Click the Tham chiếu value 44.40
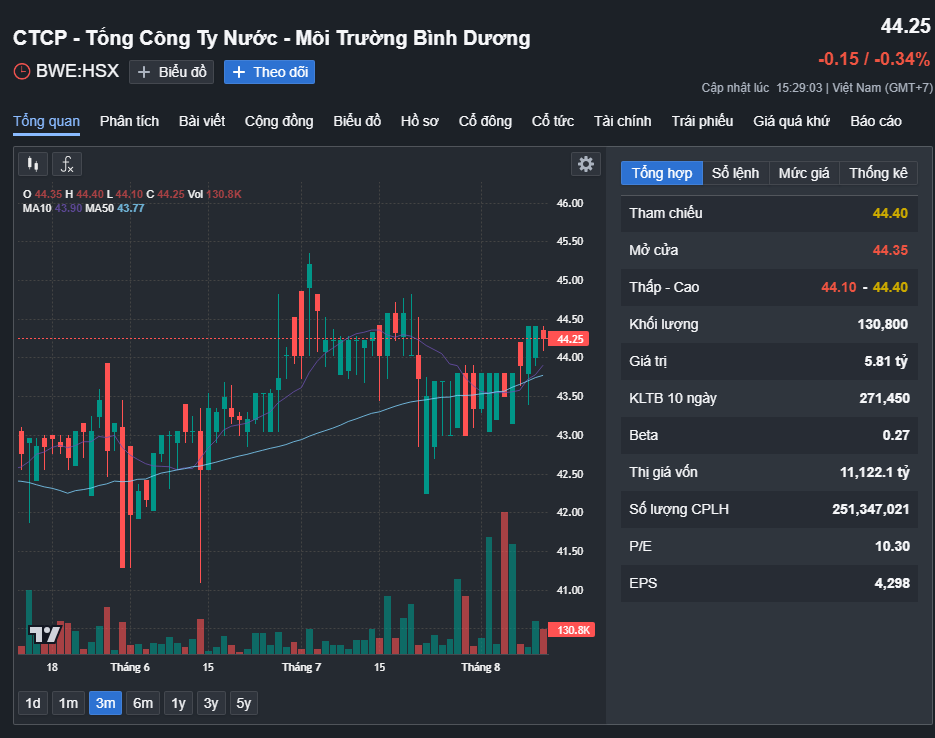The width and height of the screenshot is (935, 738). pyautogui.click(x=890, y=213)
